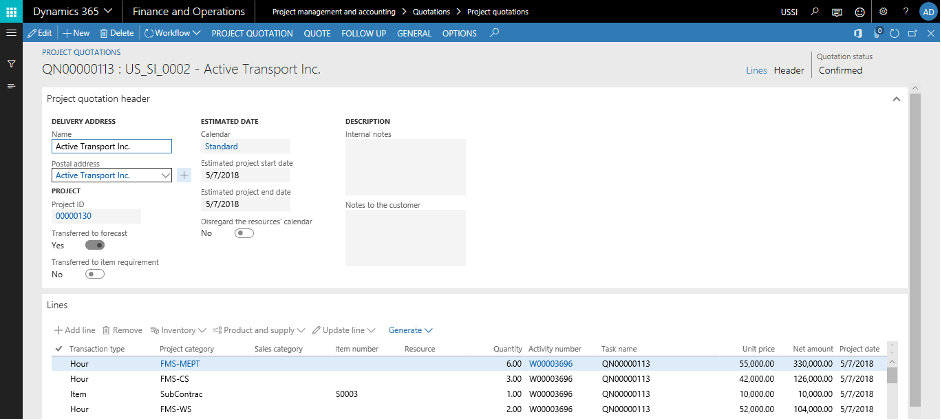Expand the Inventory menu in Lines
The width and height of the screenshot is (941, 420).
[178, 330]
